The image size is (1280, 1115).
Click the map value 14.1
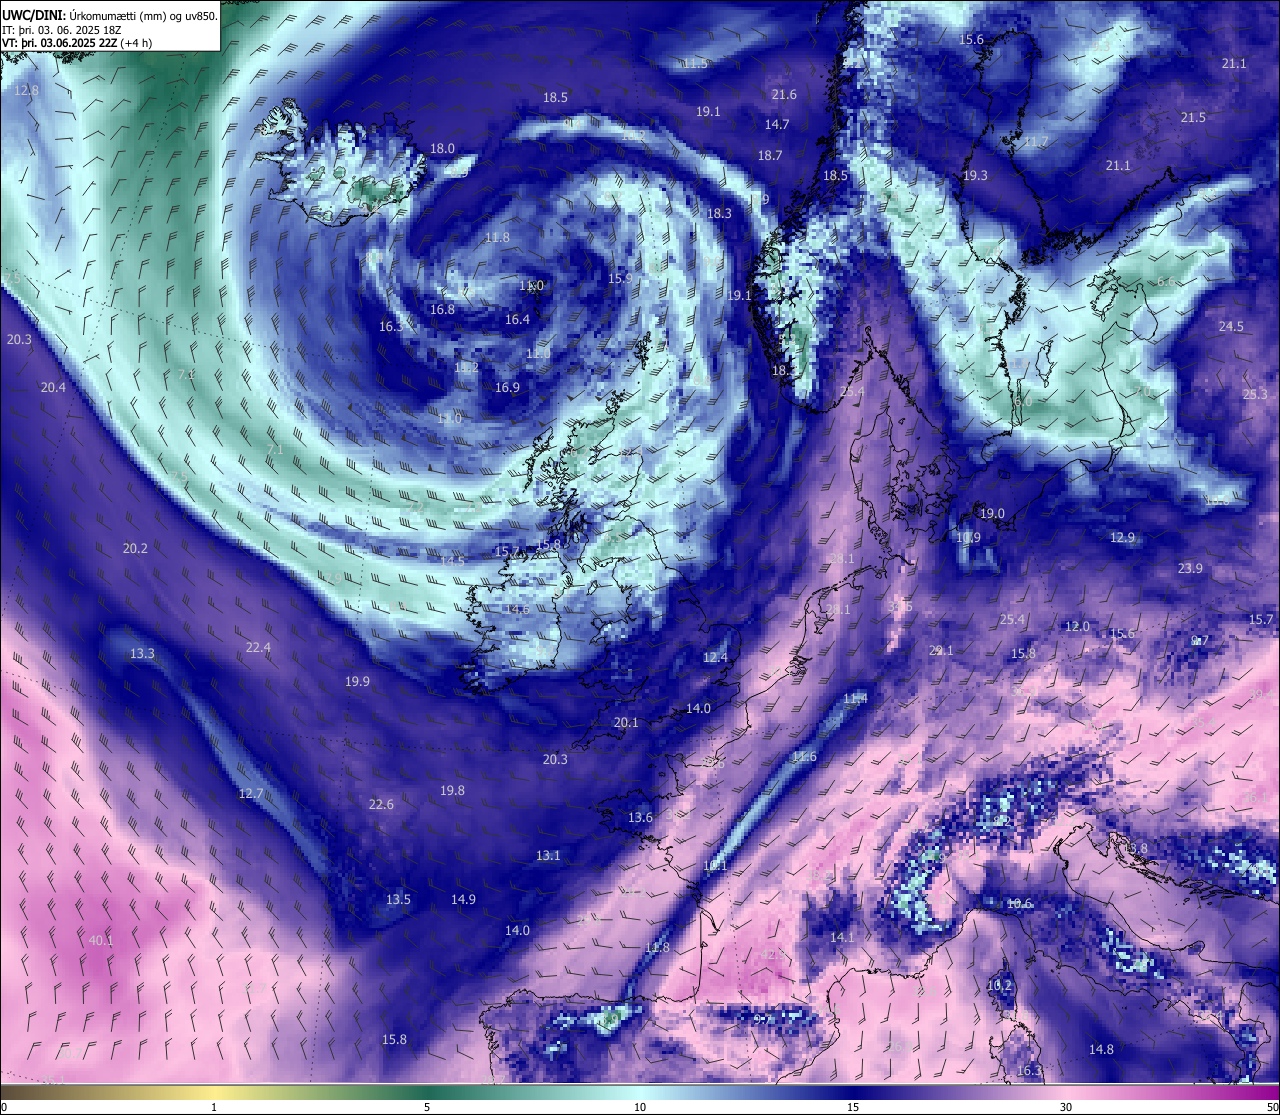coord(842,938)
